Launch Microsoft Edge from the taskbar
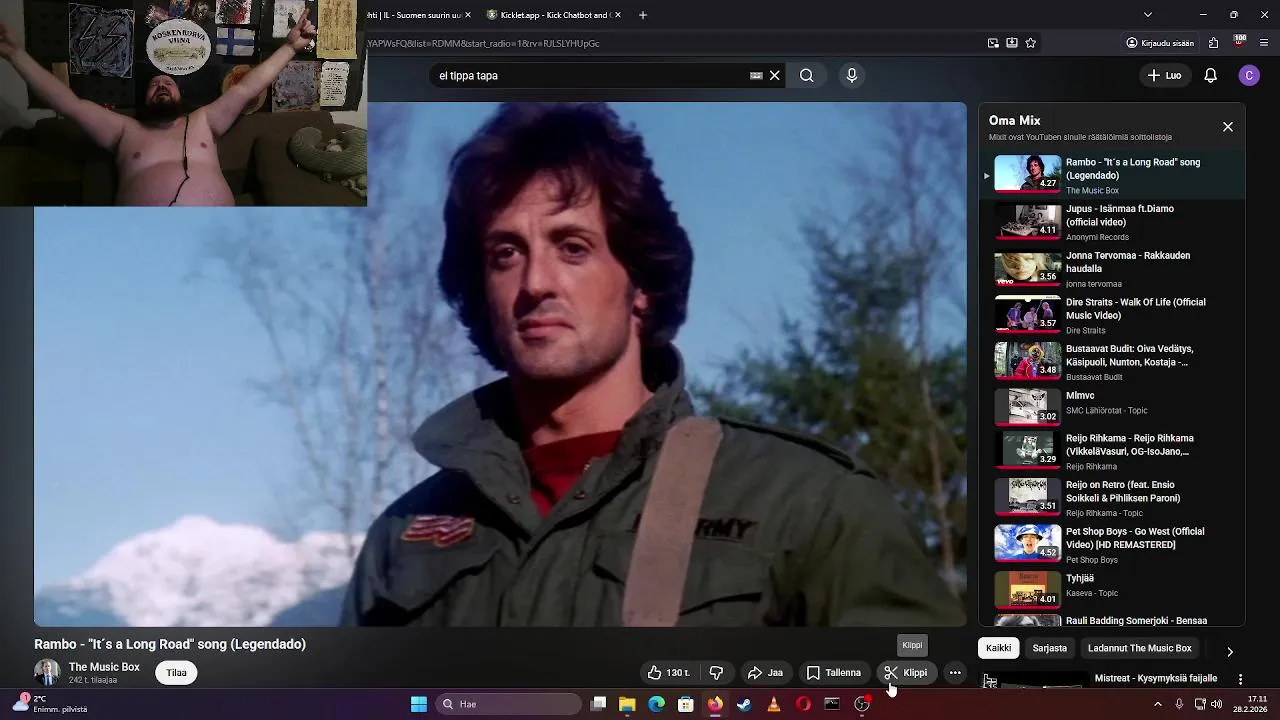 pyautogui.click(x=656, y=704)
